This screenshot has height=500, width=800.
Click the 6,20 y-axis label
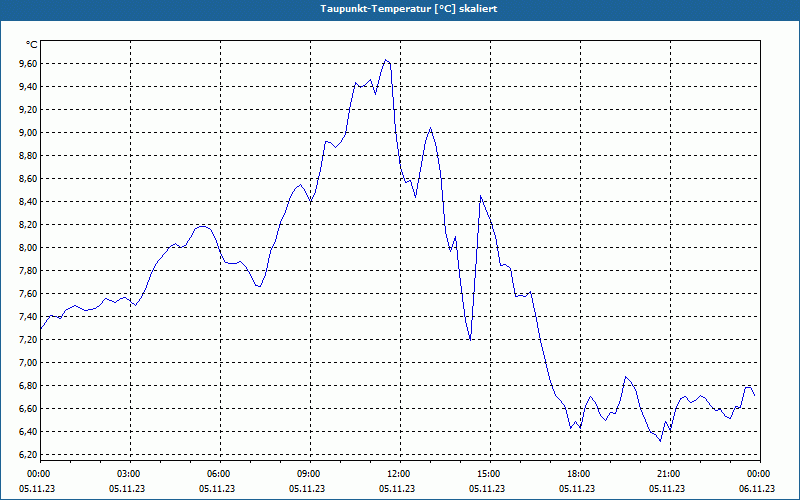28,455
